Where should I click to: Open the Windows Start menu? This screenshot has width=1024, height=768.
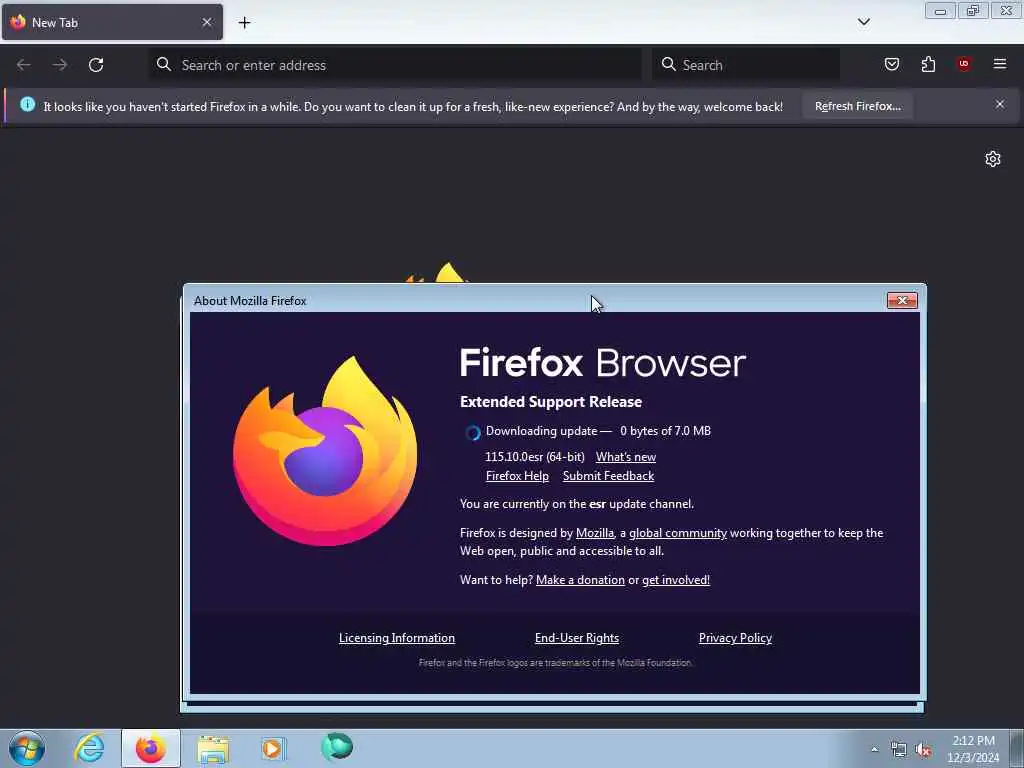point(27,748)
